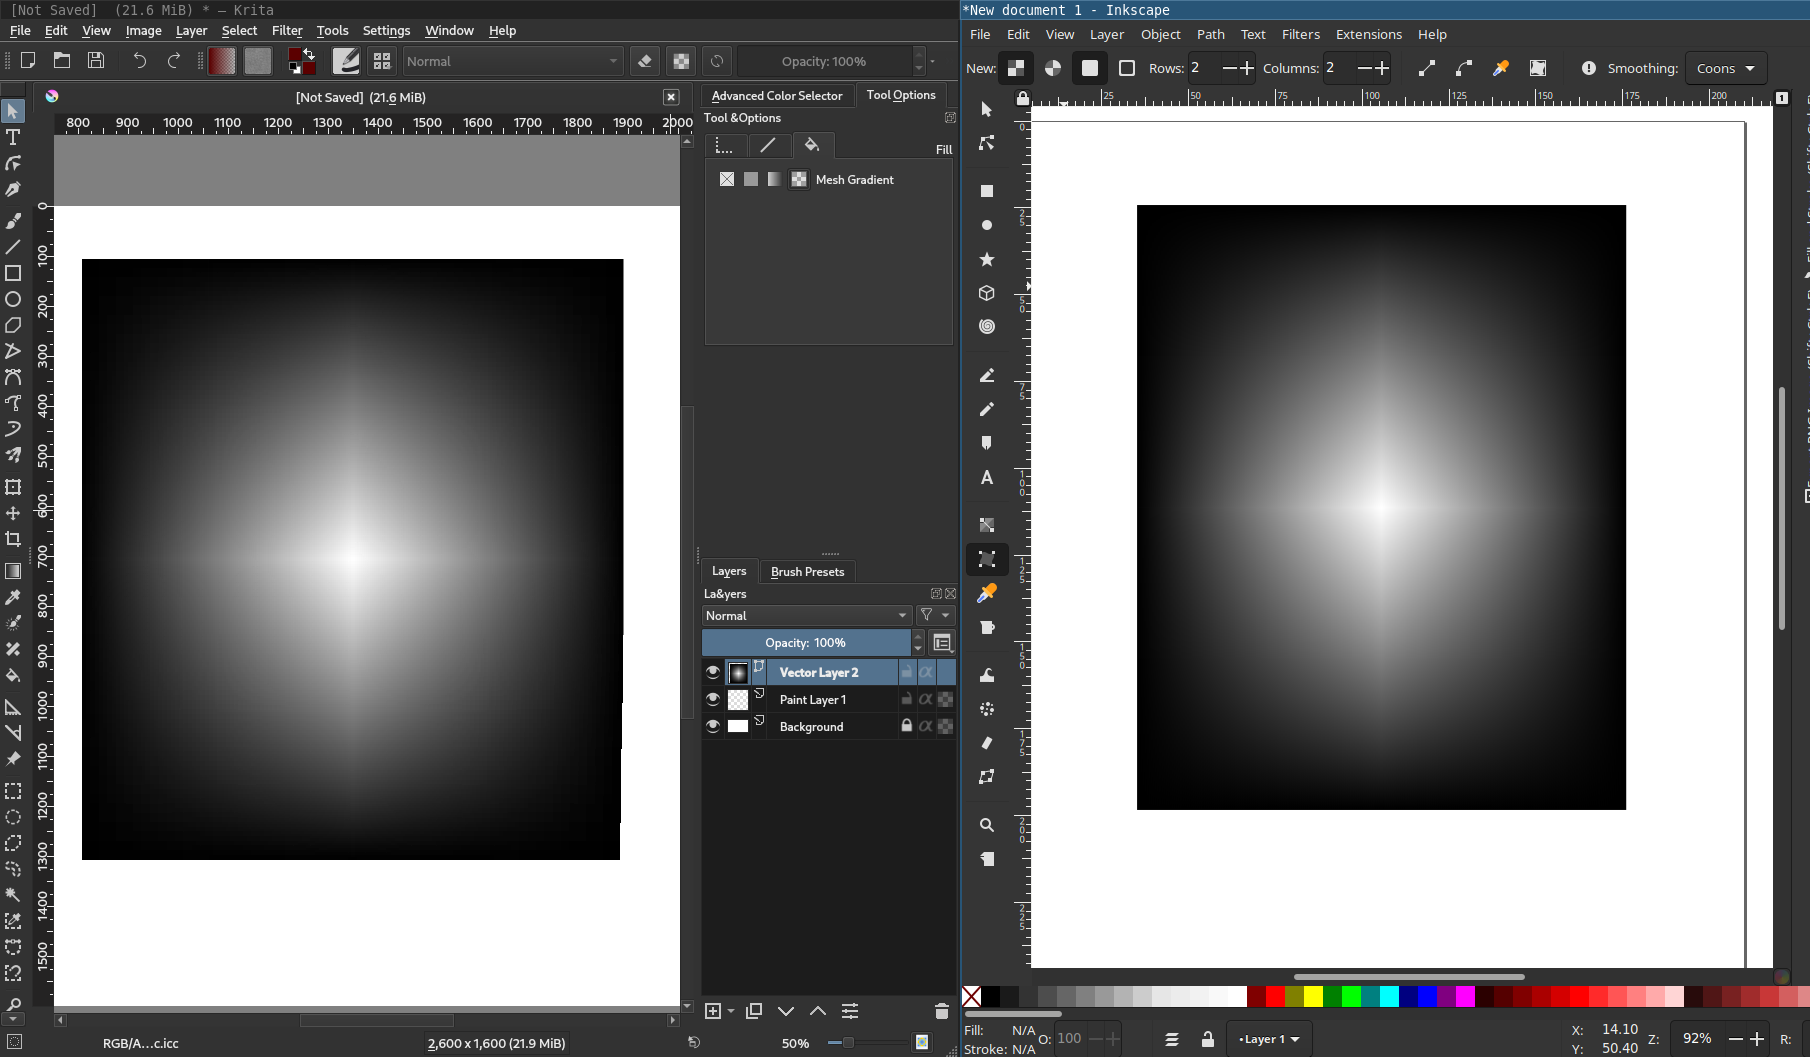This screenshot has width=1810, height=1057.
Task: Pick the Star tool in Inkscape
Action: [986, 259]
